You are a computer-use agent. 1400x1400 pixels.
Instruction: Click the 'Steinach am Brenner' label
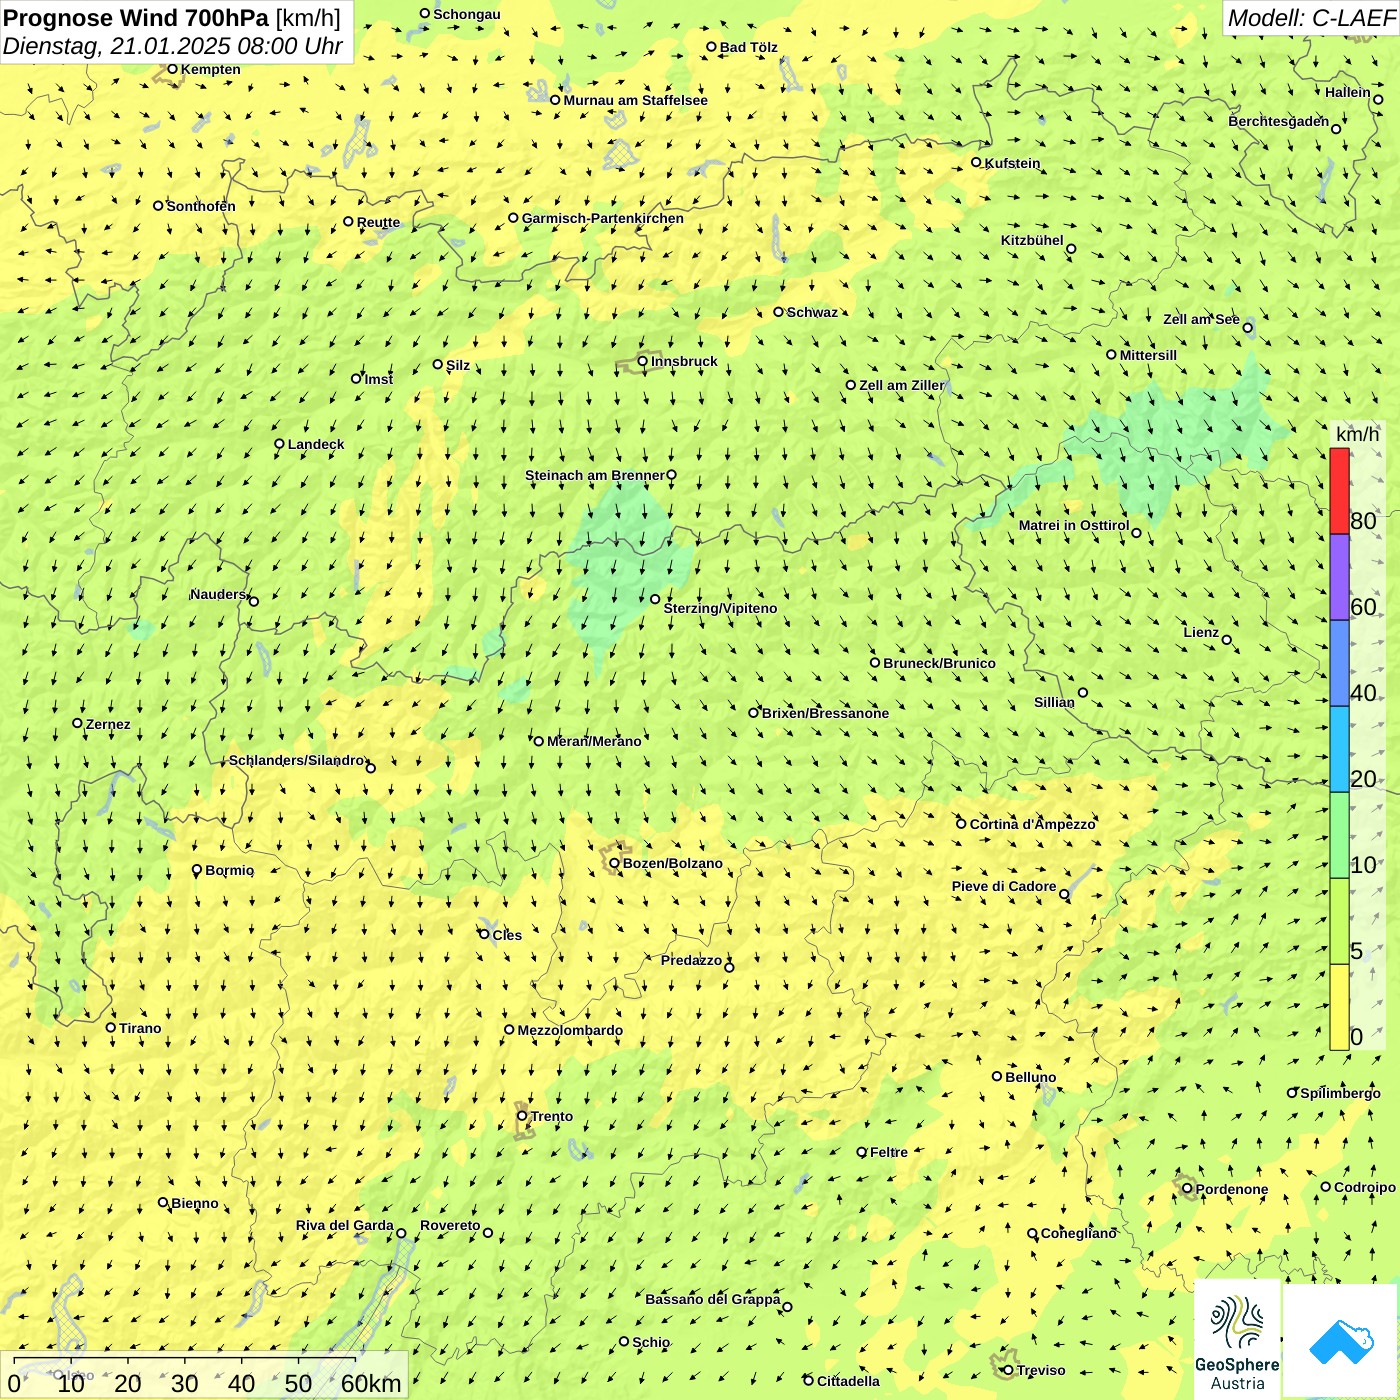click(595, 475)
